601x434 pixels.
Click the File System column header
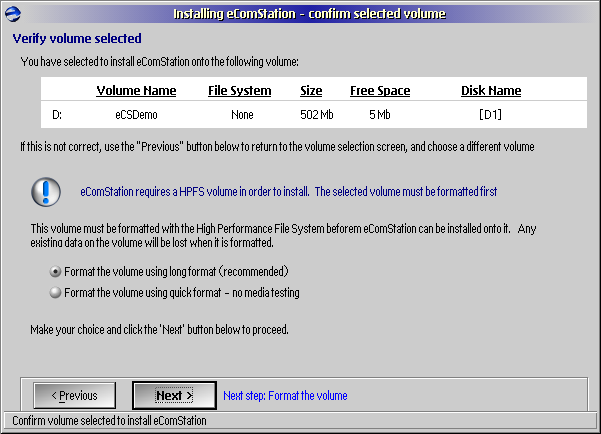point(240,90)
